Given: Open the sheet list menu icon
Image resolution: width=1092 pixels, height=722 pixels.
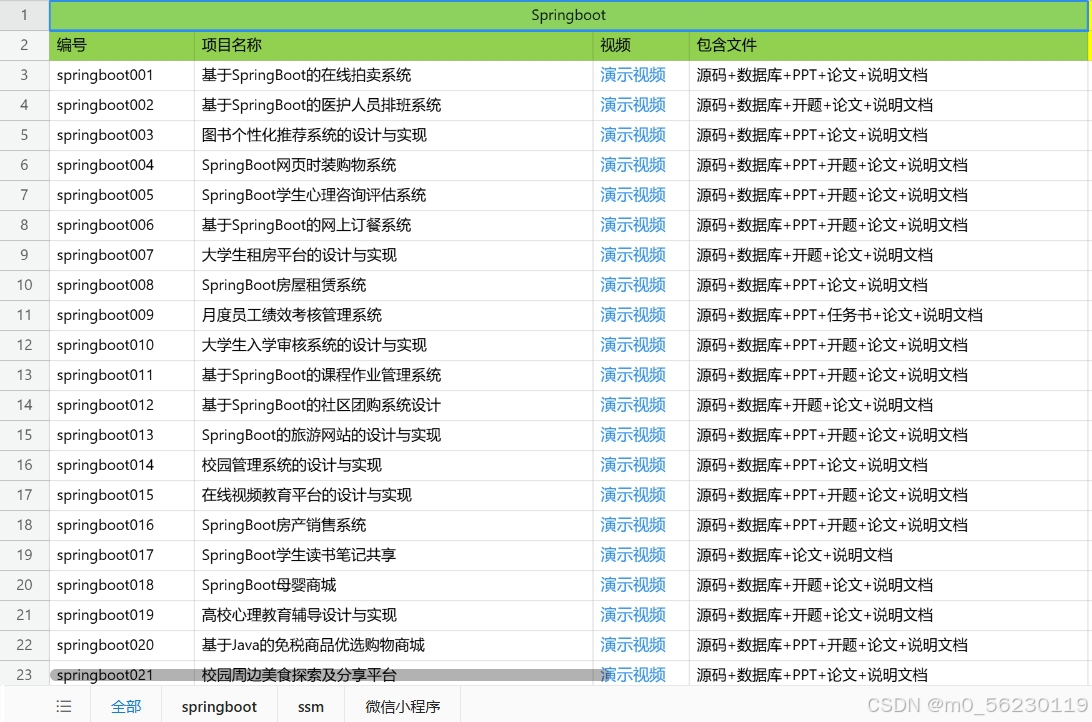Looking at the screenshot, I should click(x=63, y=707).
